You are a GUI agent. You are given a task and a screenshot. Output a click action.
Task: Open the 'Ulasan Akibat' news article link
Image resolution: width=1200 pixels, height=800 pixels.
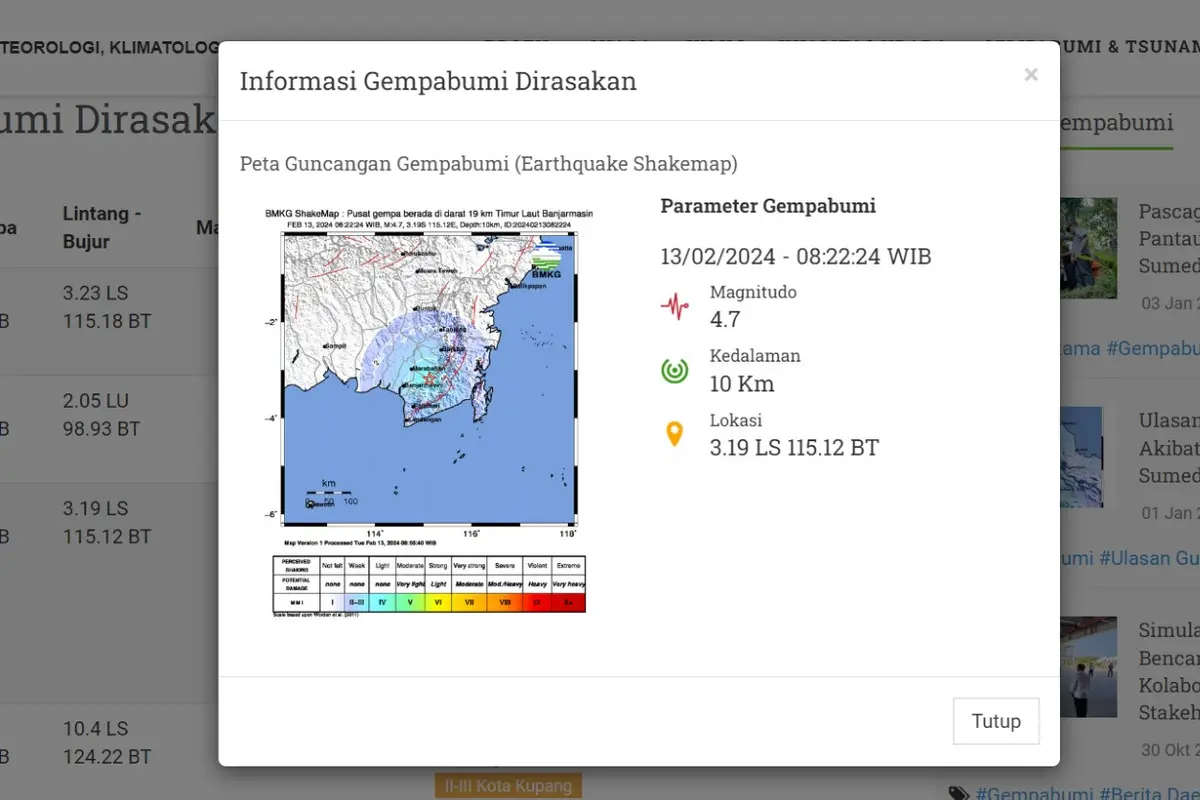pyautogui.click(x=1169, y=448)
